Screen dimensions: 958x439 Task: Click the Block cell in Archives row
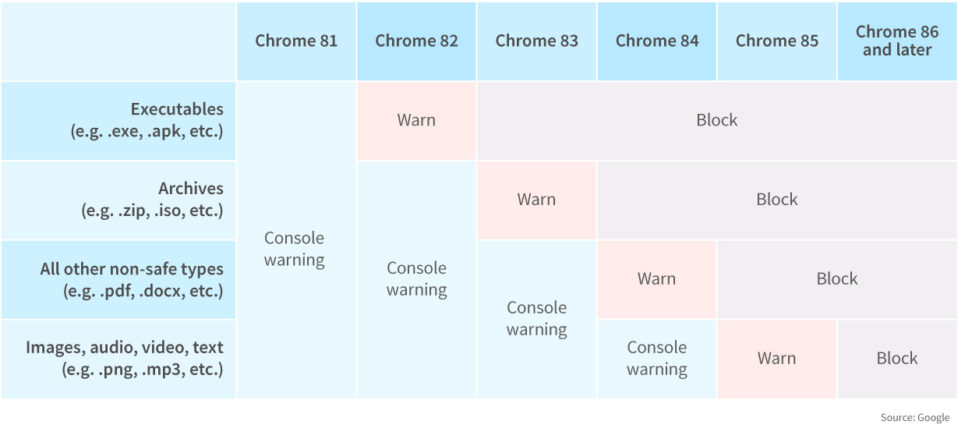(777, 200)
